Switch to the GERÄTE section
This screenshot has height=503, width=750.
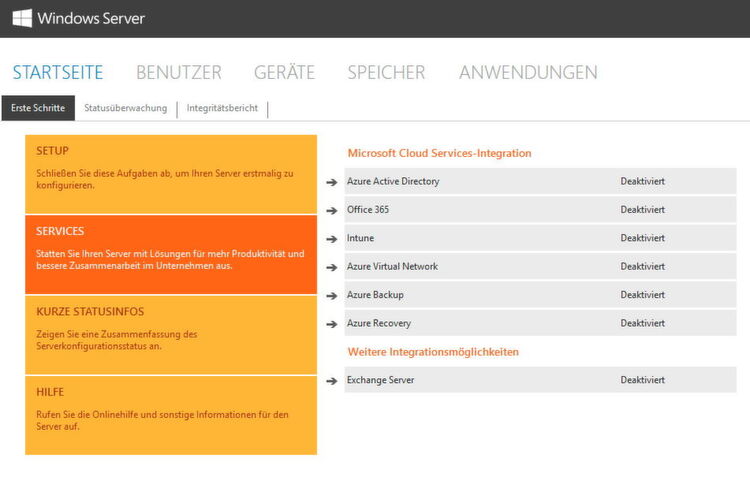284,72
